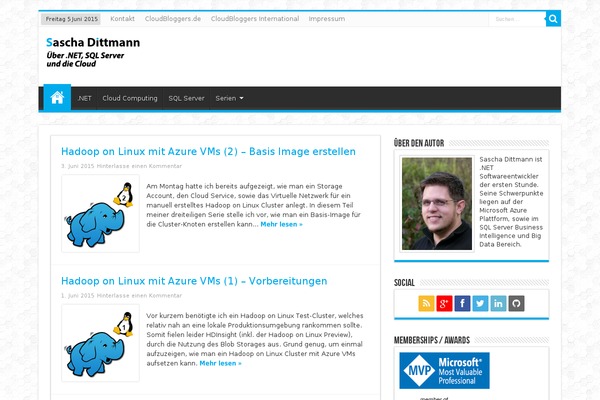The image size is (600, 400).
Task: Click 'Mehr lesen' under Basis Image post
Action: click(281, 224)
